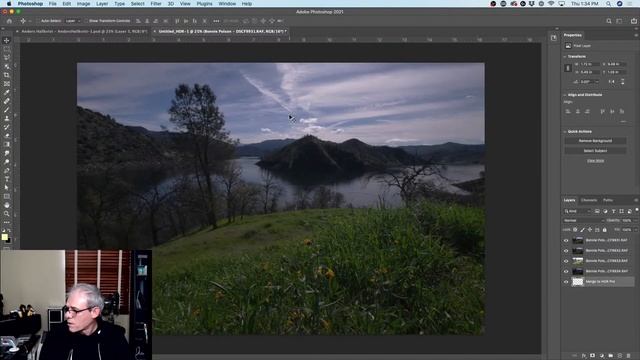Open the Filter menu
Viewport: 640px width, 360px height.
156,4
